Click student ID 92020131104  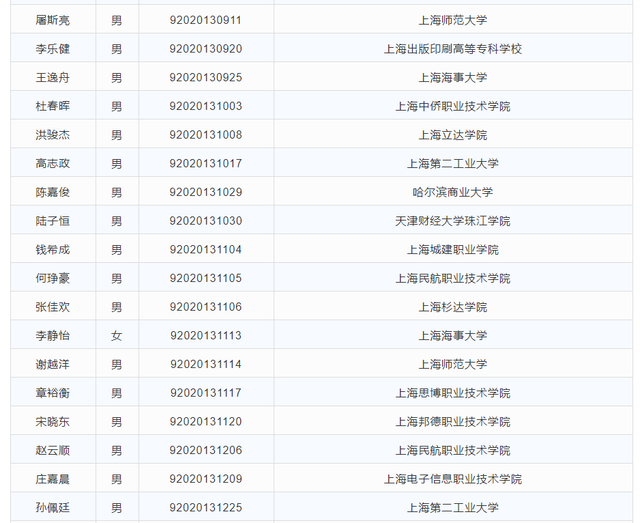[206, 249]
